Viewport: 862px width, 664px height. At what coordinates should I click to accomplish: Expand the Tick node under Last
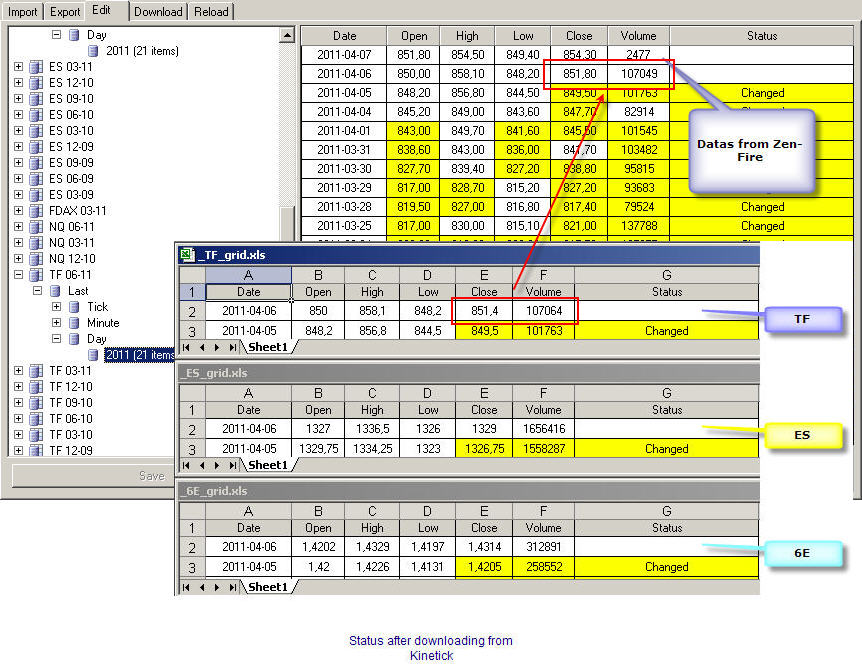pos(57,306)
